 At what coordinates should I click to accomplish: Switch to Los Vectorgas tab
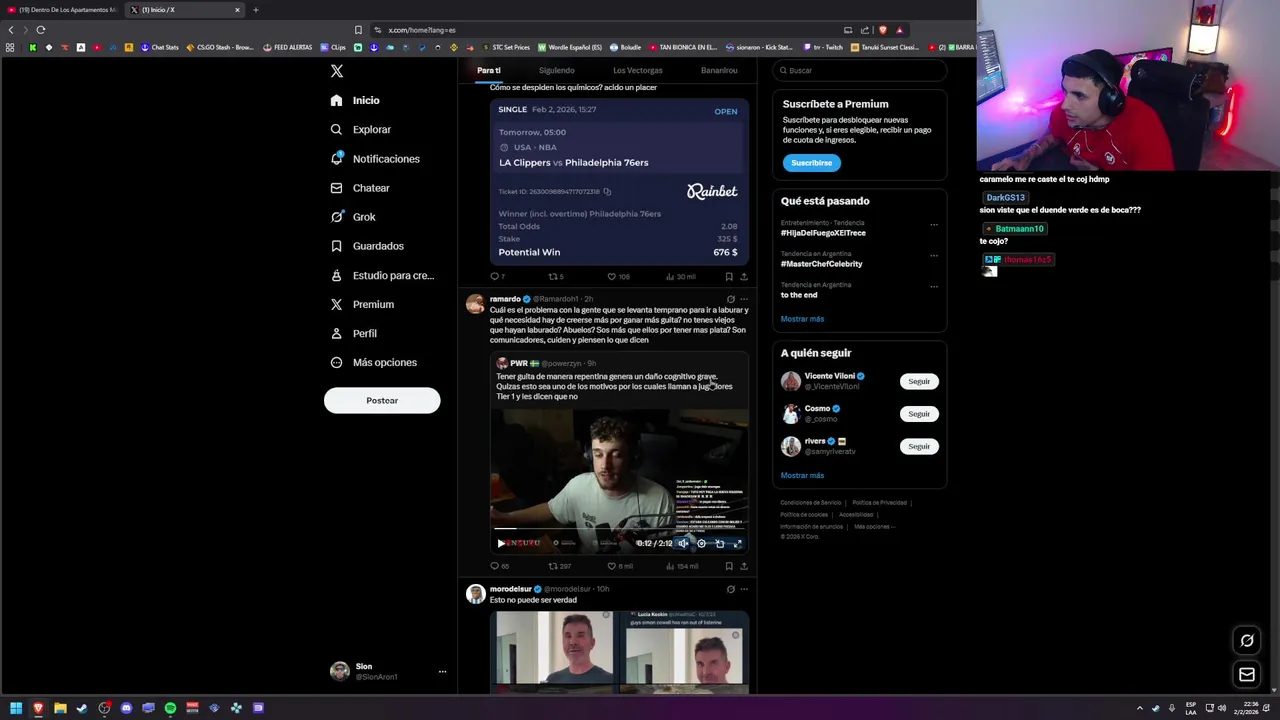(x=637, y=70)
